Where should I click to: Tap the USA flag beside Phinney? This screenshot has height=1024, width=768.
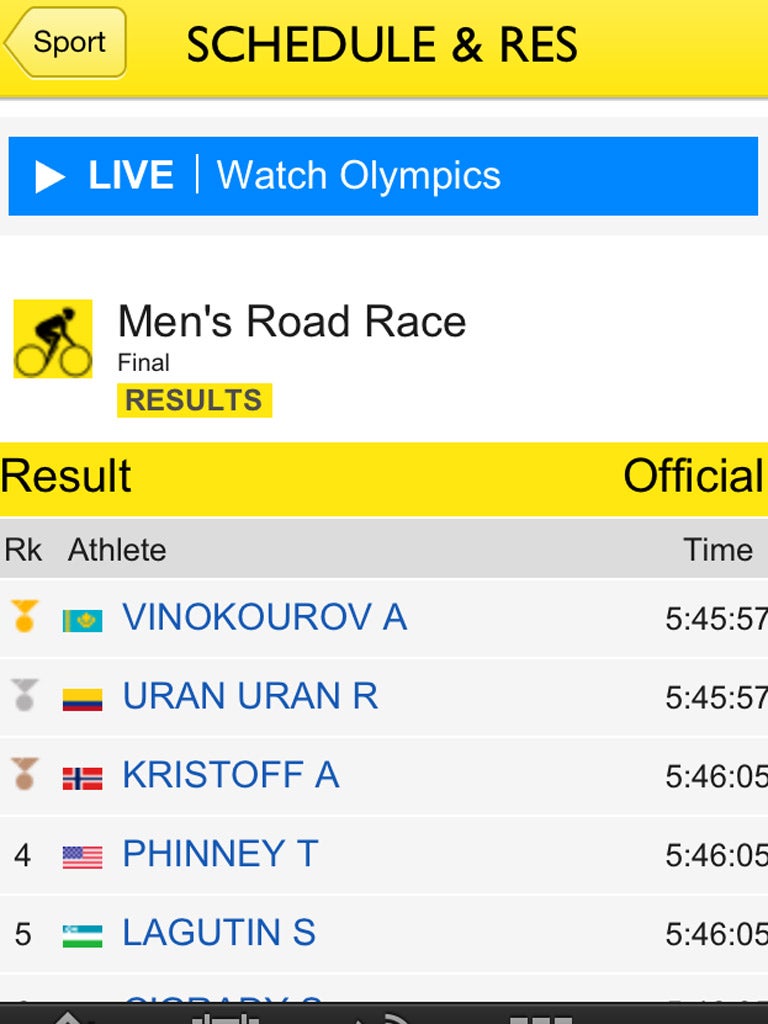click(82, 856)
